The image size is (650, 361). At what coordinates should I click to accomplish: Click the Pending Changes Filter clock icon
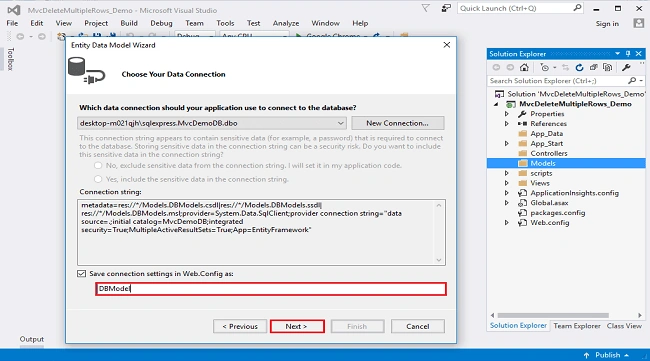tap(544, 67)
